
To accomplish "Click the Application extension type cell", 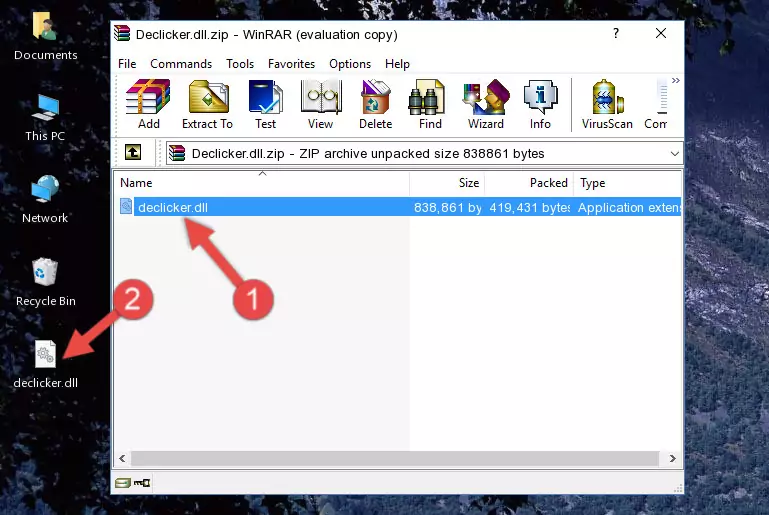I will pyautogui.click(x=629, y=207).
